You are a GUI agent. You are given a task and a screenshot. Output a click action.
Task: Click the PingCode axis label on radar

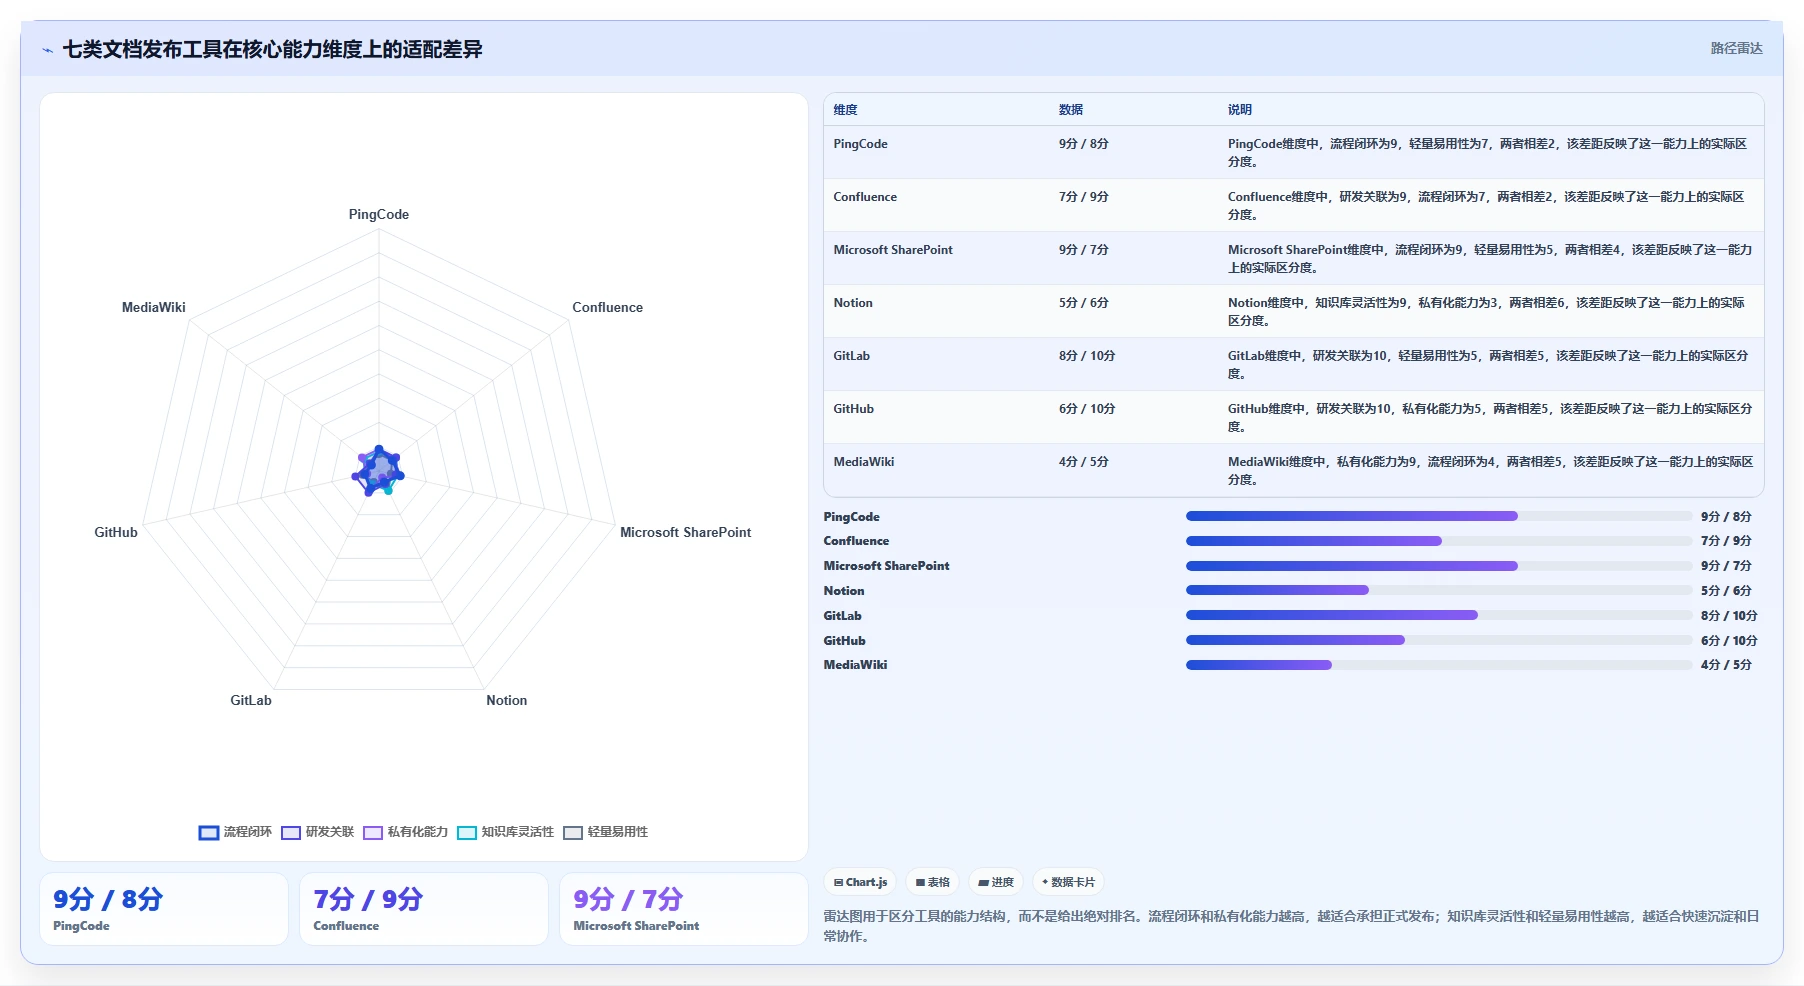[379, 214]
